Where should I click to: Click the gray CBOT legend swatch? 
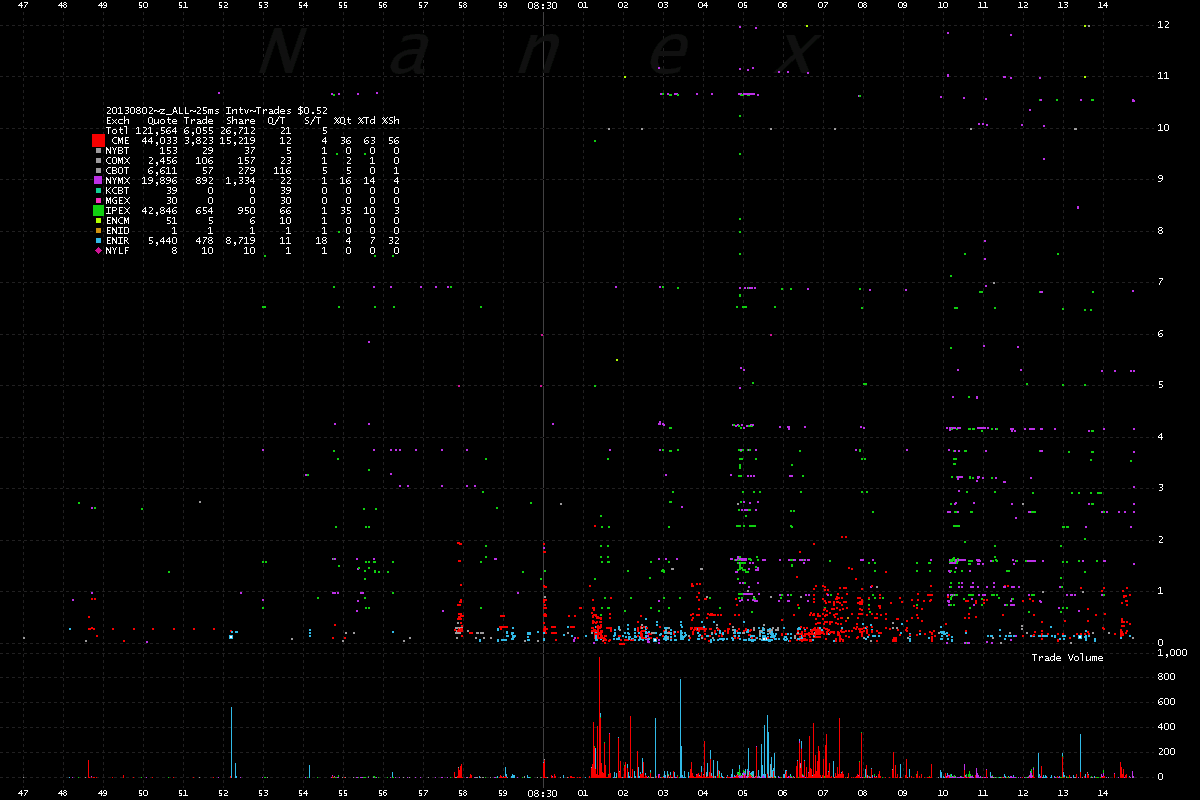(x=99, y=171)
